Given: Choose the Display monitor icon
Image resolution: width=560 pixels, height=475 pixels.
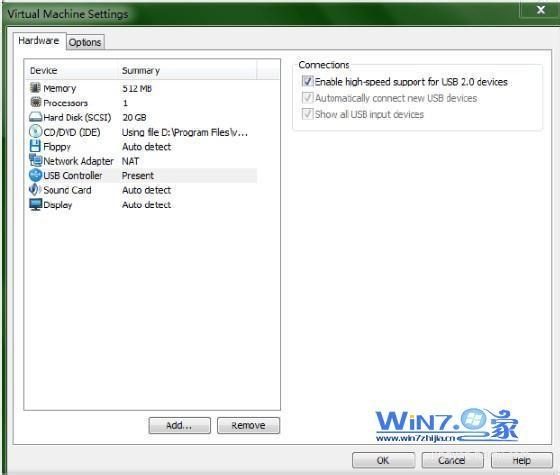Looking at the screenshot, I should click(x=36, y=205).
